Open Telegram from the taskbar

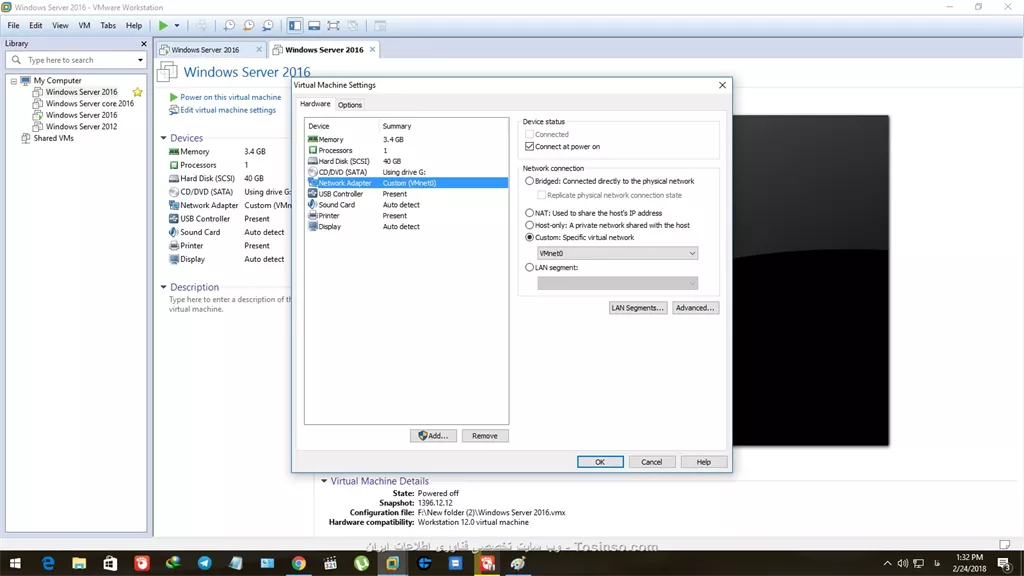pyautogui.click(x=204, y=563)
